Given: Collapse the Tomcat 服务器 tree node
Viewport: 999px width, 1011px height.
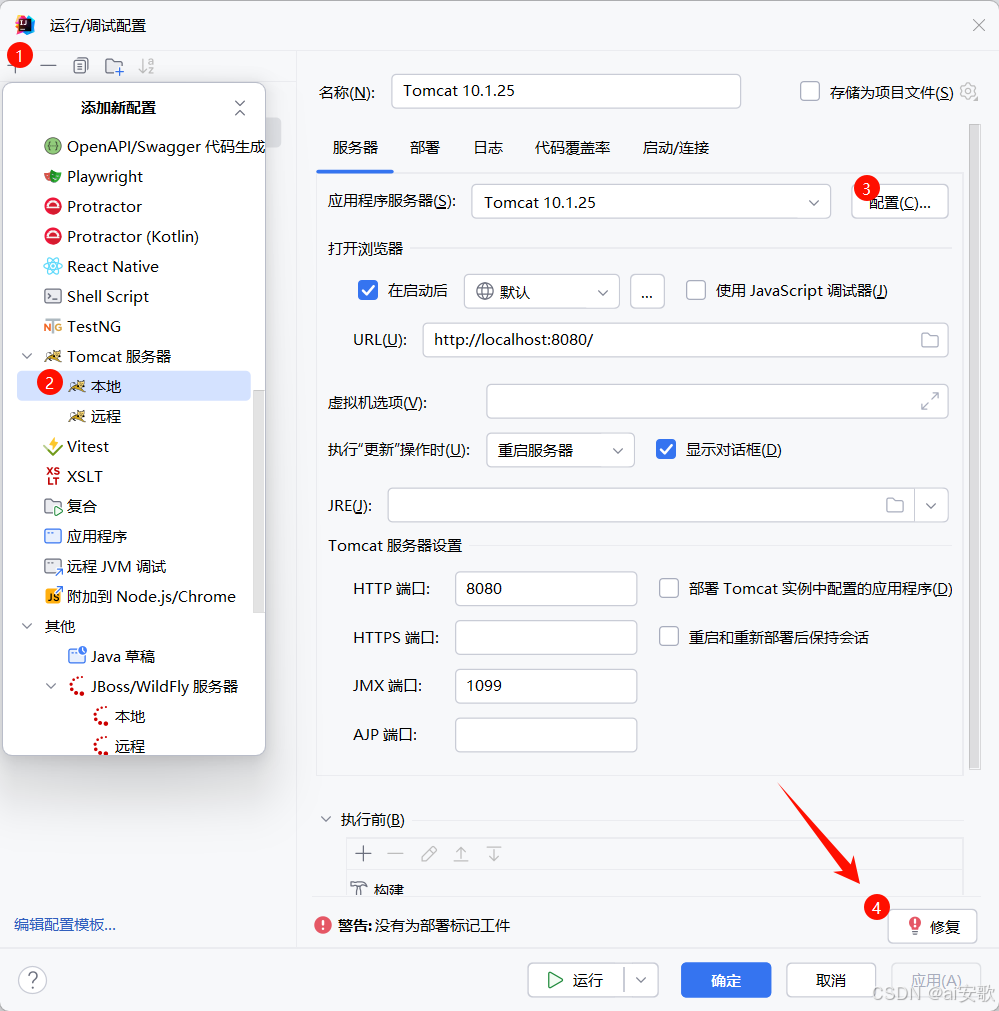Looking at the screenshot, I should 27,356.
